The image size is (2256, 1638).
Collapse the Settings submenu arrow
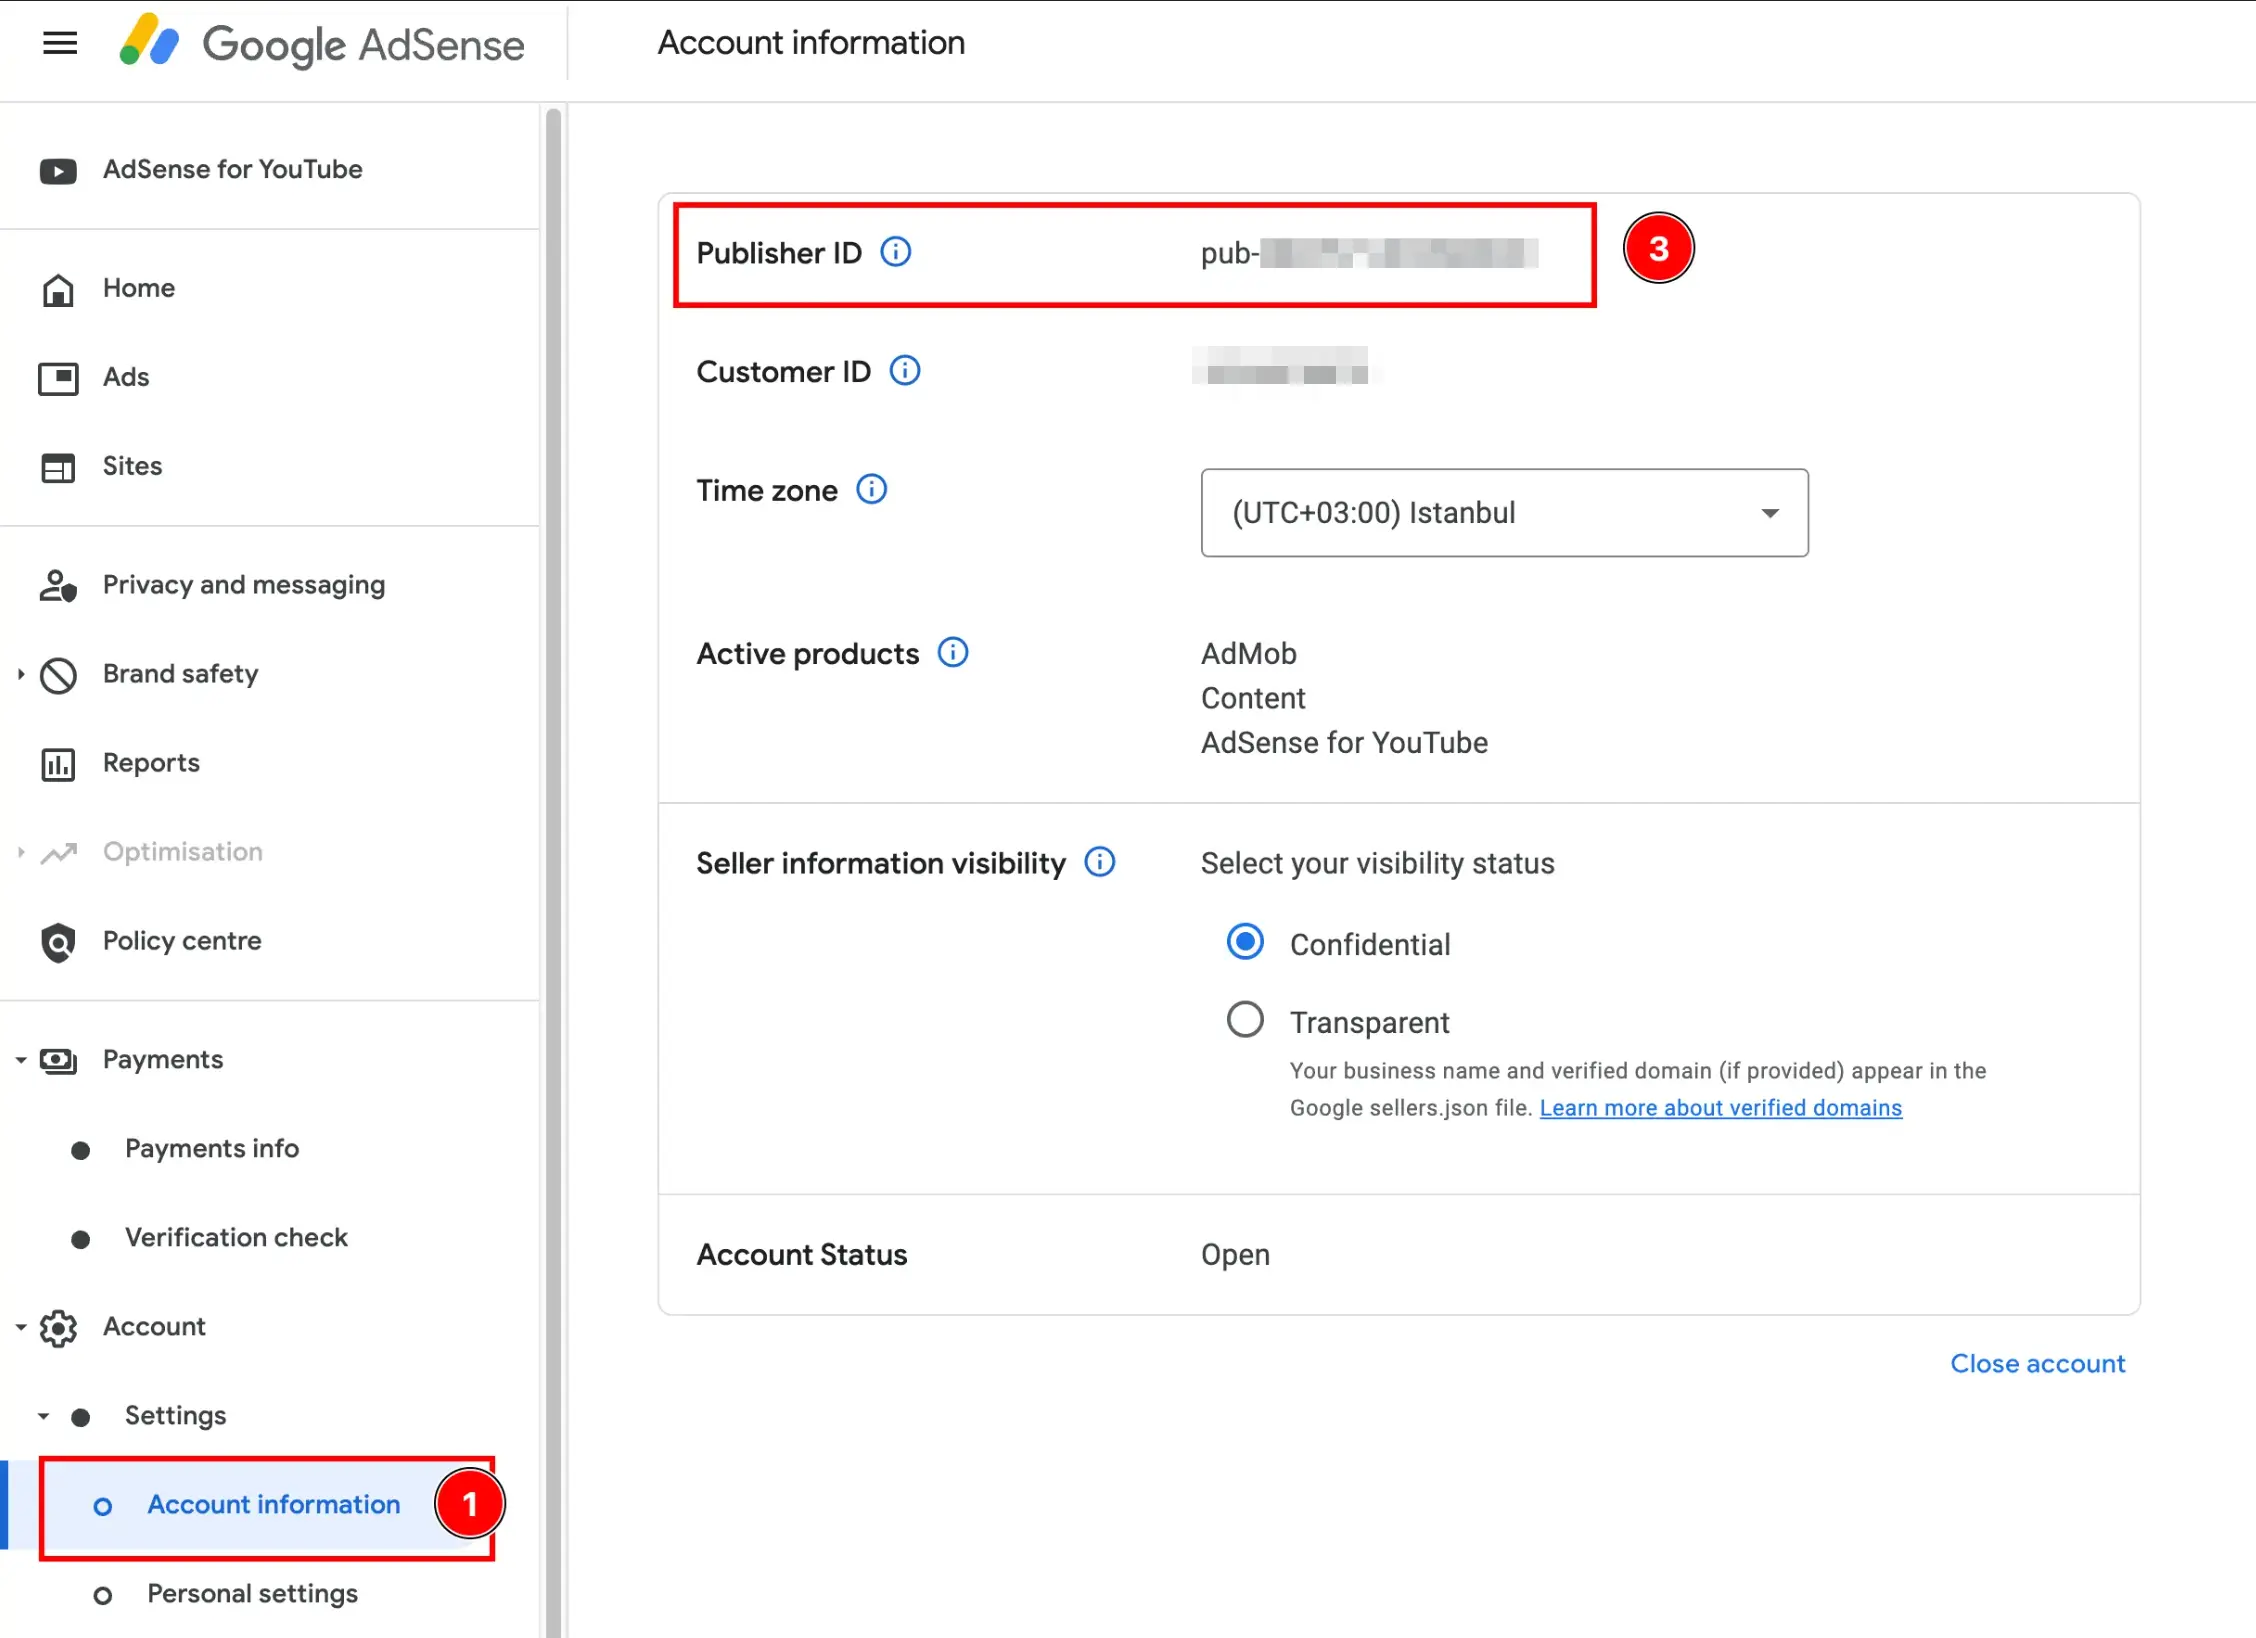click(43, 1416)
